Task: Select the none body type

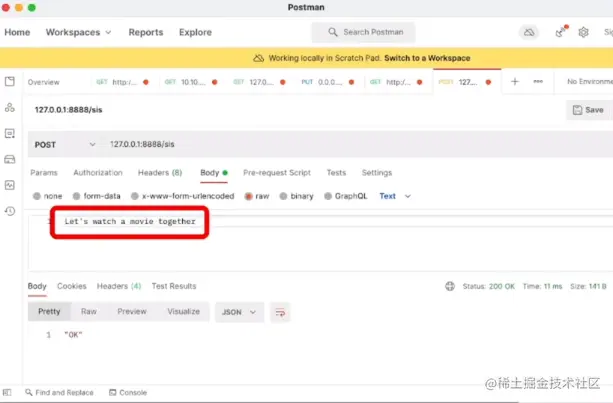Action: (37, 196)
